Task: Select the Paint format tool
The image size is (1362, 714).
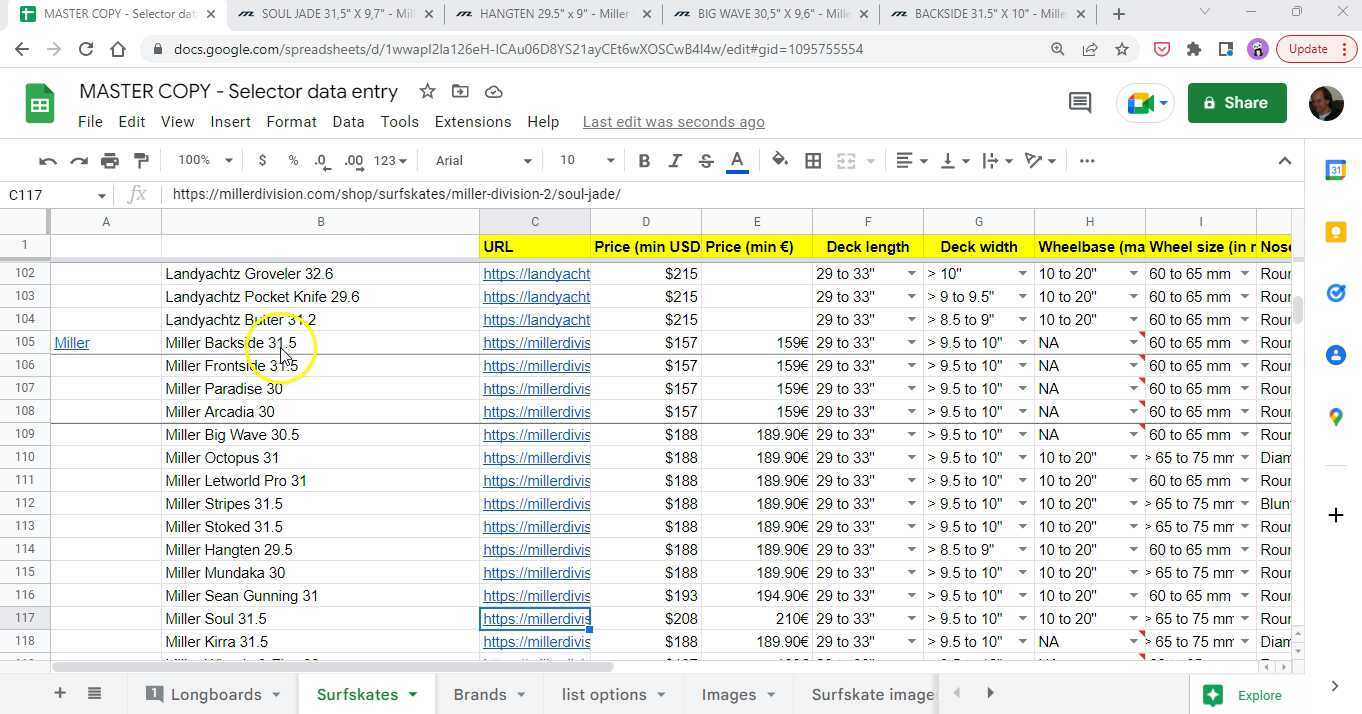Action: [x=141, y=161]
